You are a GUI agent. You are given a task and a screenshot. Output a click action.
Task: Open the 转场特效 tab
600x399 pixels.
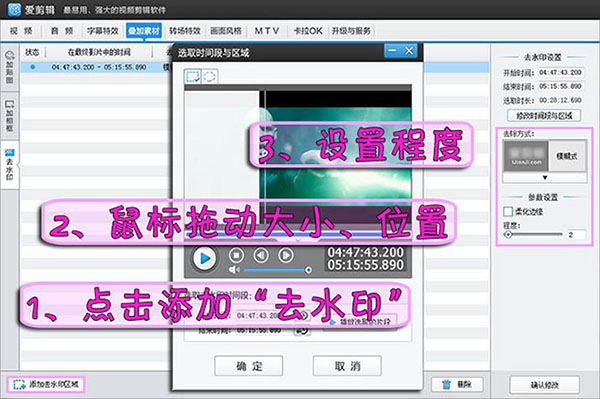coord(185,31)
